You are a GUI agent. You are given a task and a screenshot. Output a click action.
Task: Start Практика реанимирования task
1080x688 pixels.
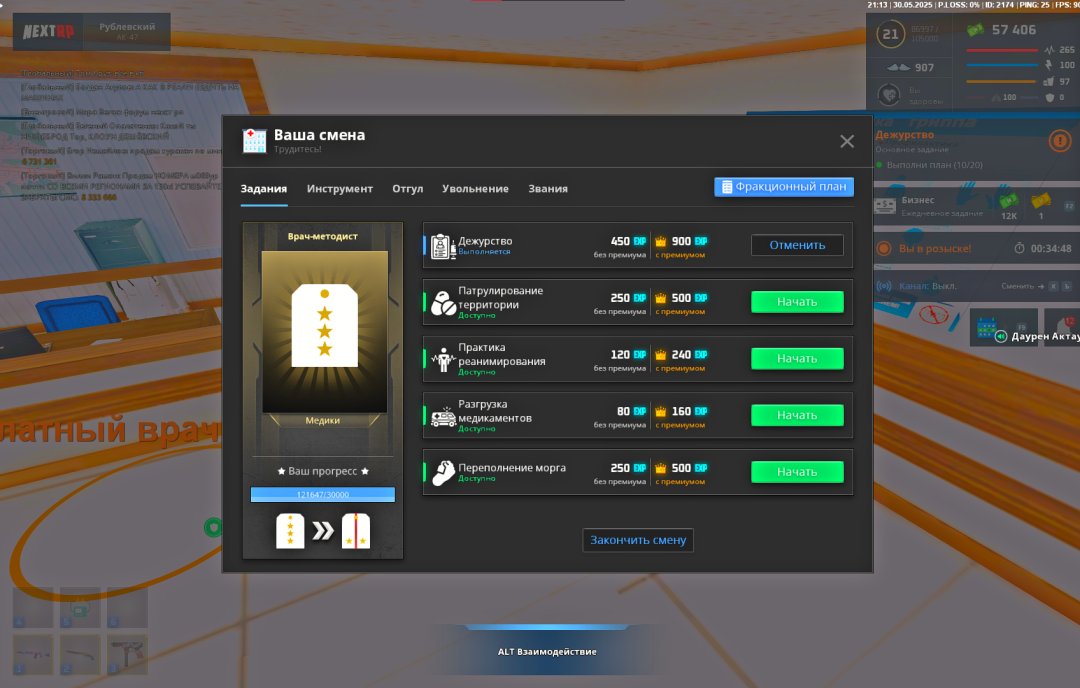797,358
